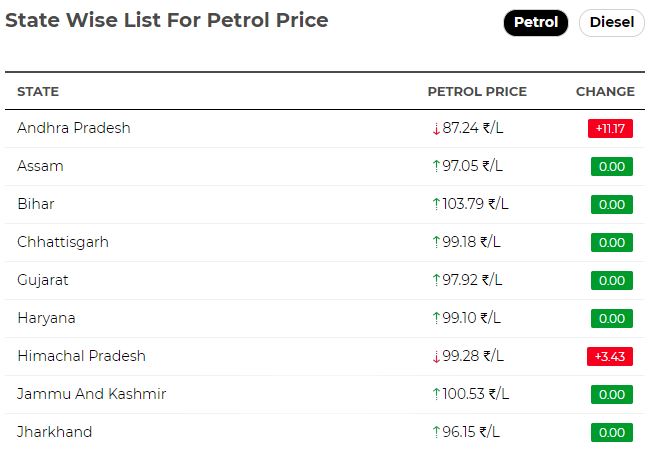Open the Himachal Pradesh state link

click(82, 356)
